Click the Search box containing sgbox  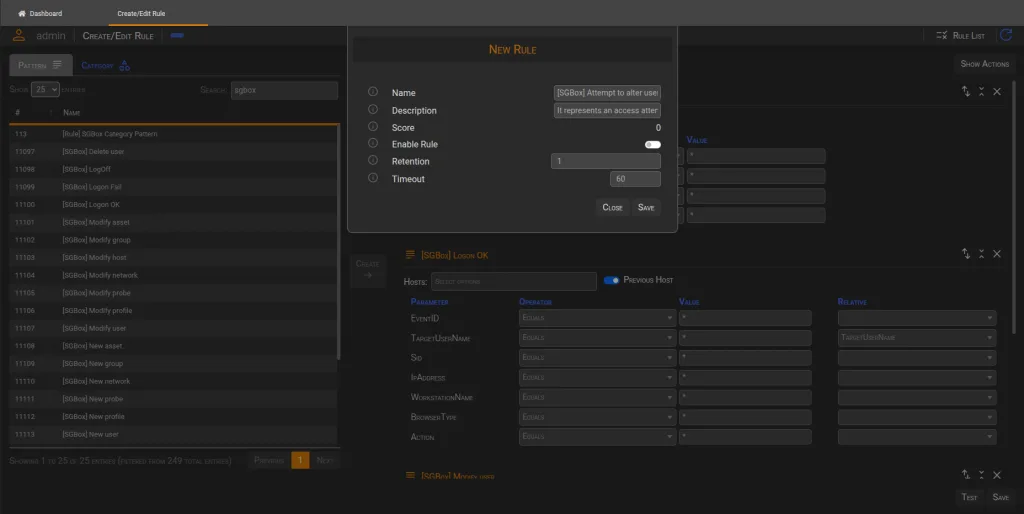(x=284, y=90)
